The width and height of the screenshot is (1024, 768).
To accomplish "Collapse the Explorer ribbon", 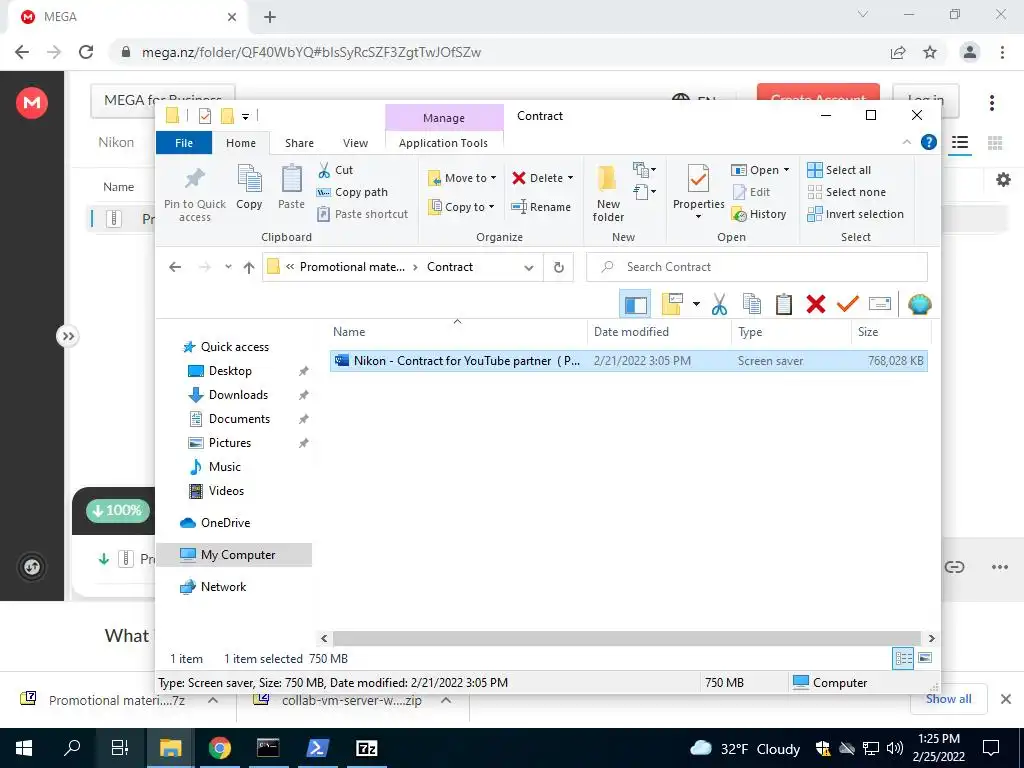I will click(x=906, y=142).
